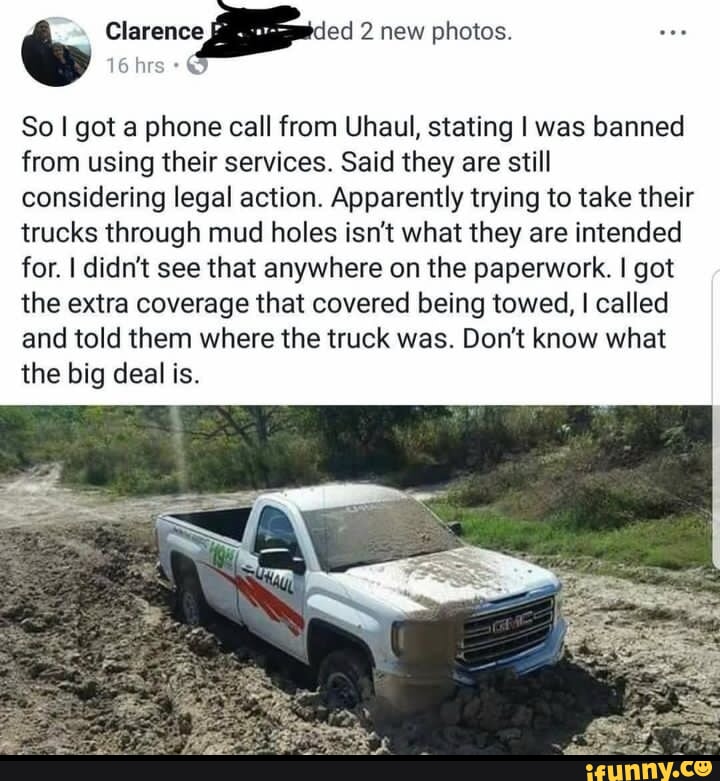Viewport: 720px width, 781px height.
Task: Open the muddy truck photo
Action: coord(356,580)
